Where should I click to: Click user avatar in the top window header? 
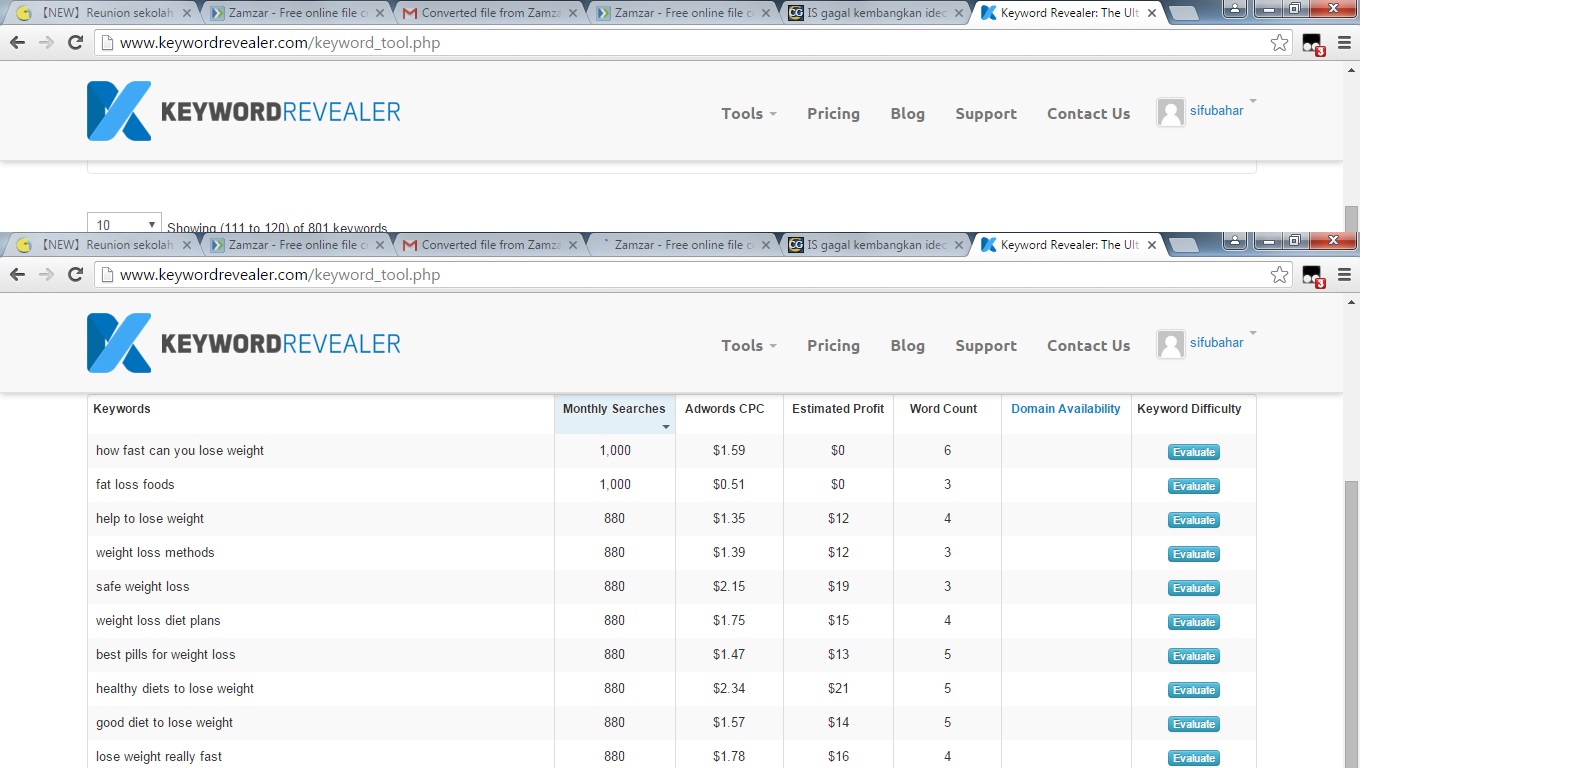click(1170, 112)
